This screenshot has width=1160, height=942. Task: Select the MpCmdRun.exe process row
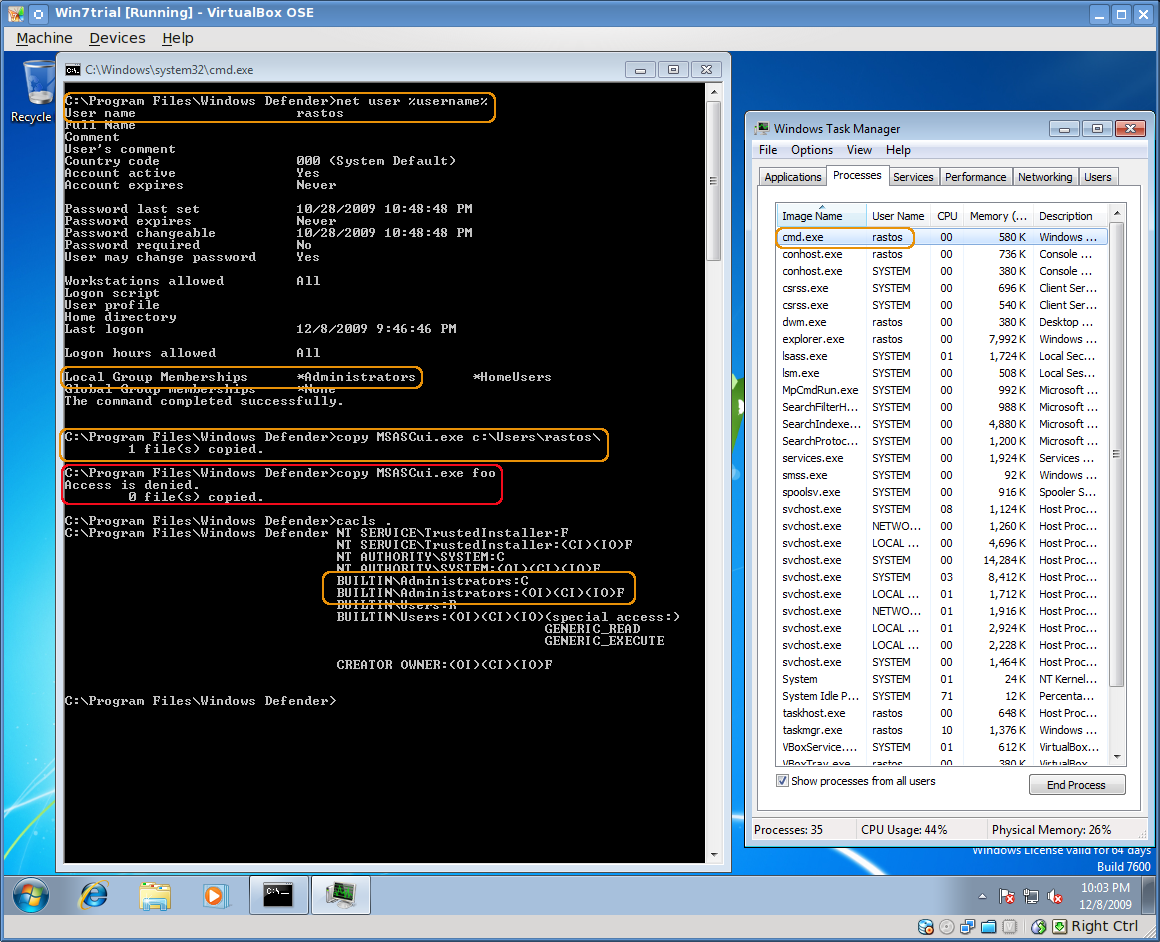click(x=942, y=390)
